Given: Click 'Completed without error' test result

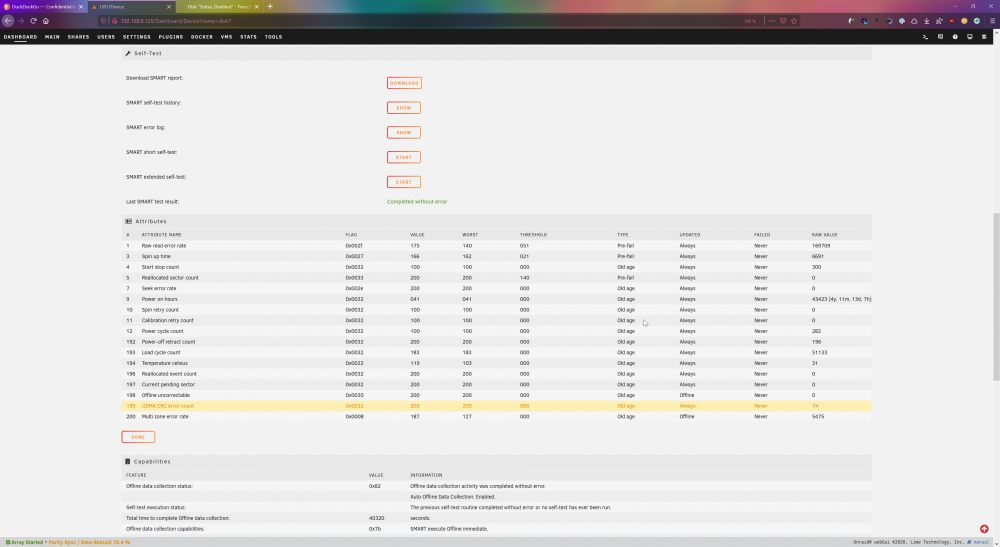Looking at the screenshot, I should coord(417,201).
